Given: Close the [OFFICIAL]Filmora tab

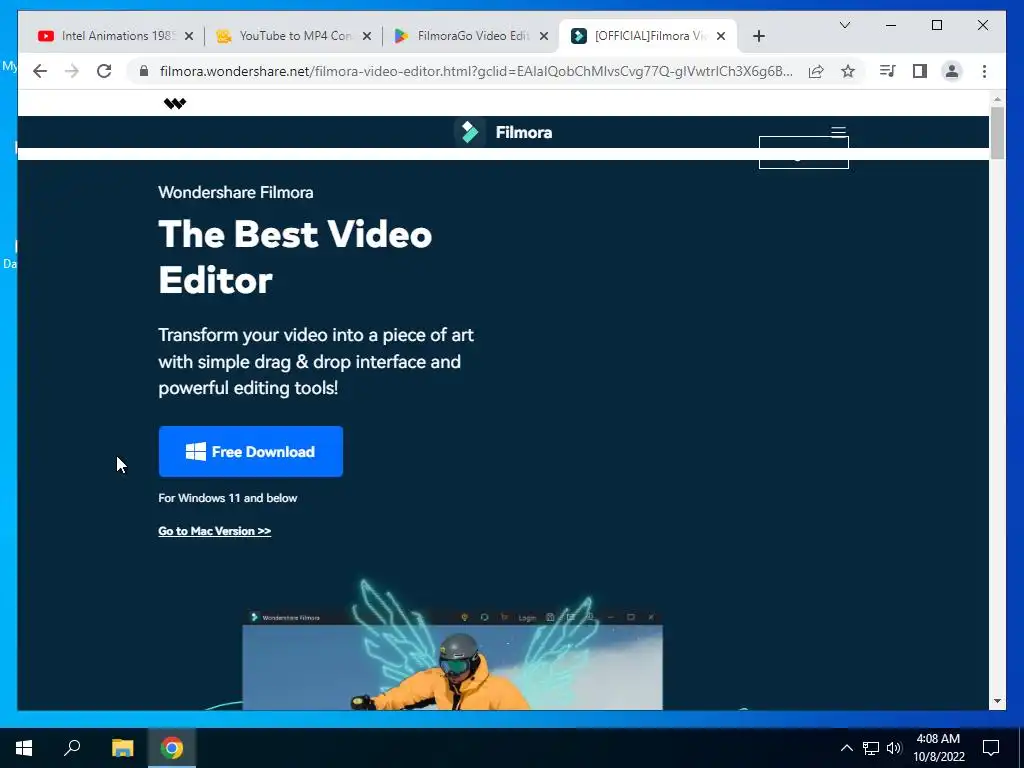Looking at the screenshot, I should tap(721, 36).
